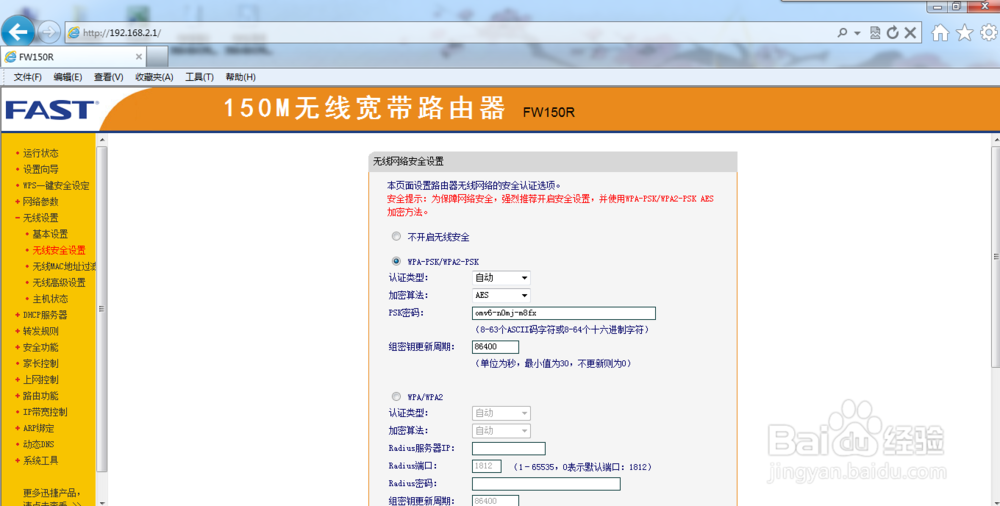
Task: Click the browser back arrow button
Action: 18,31
